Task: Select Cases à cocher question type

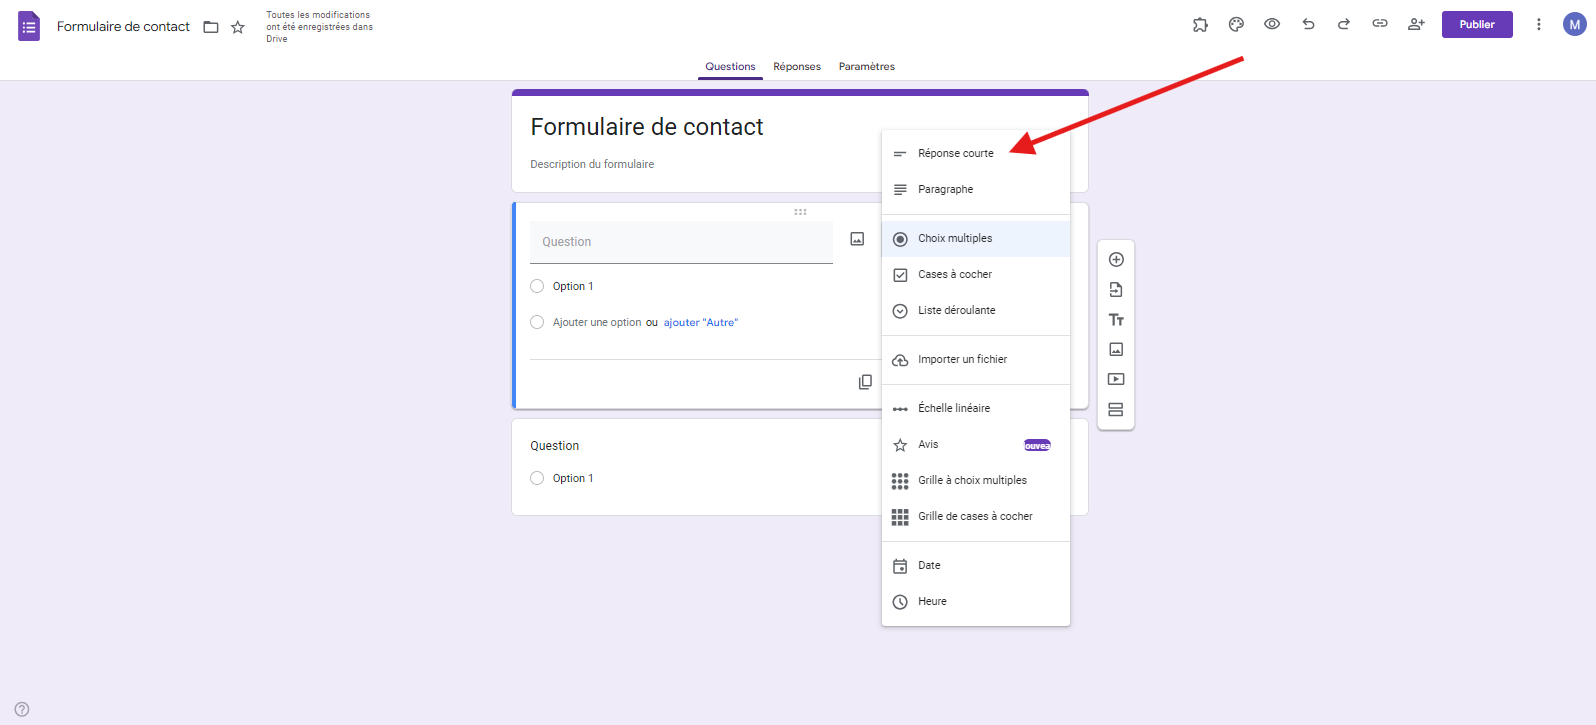Action: click(955, 274)
